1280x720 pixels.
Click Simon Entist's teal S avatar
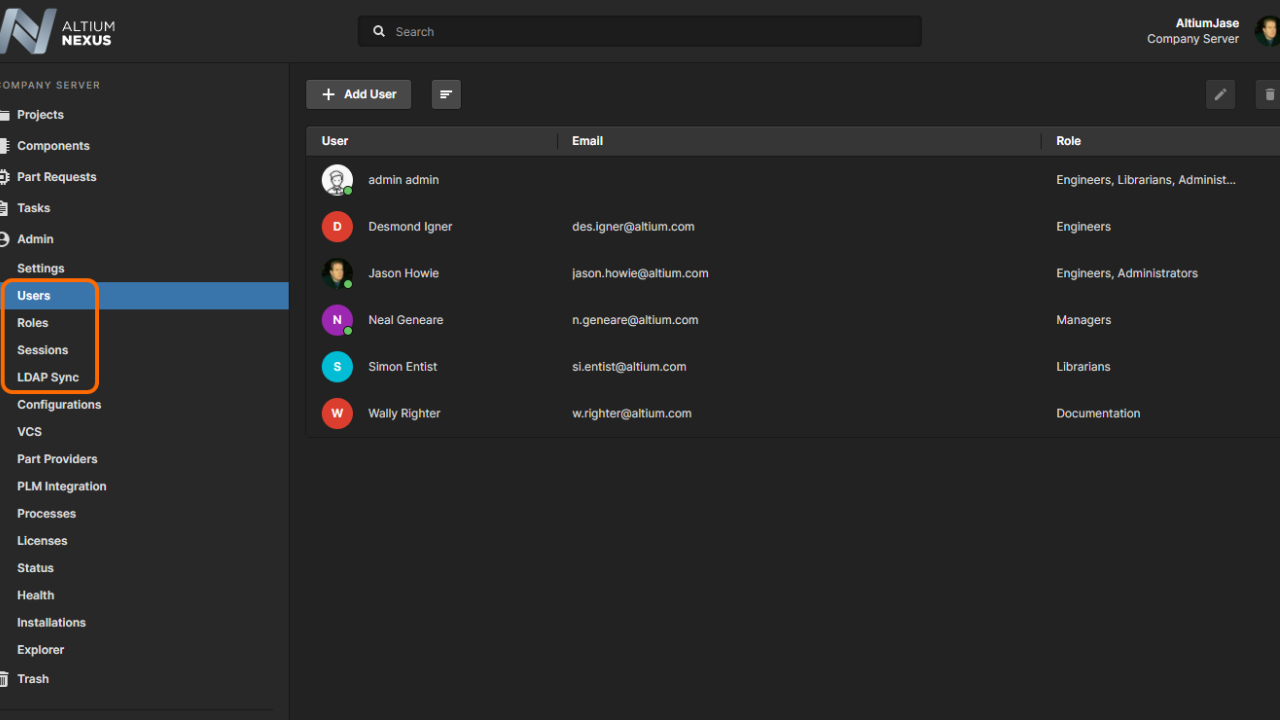point(337,367)
